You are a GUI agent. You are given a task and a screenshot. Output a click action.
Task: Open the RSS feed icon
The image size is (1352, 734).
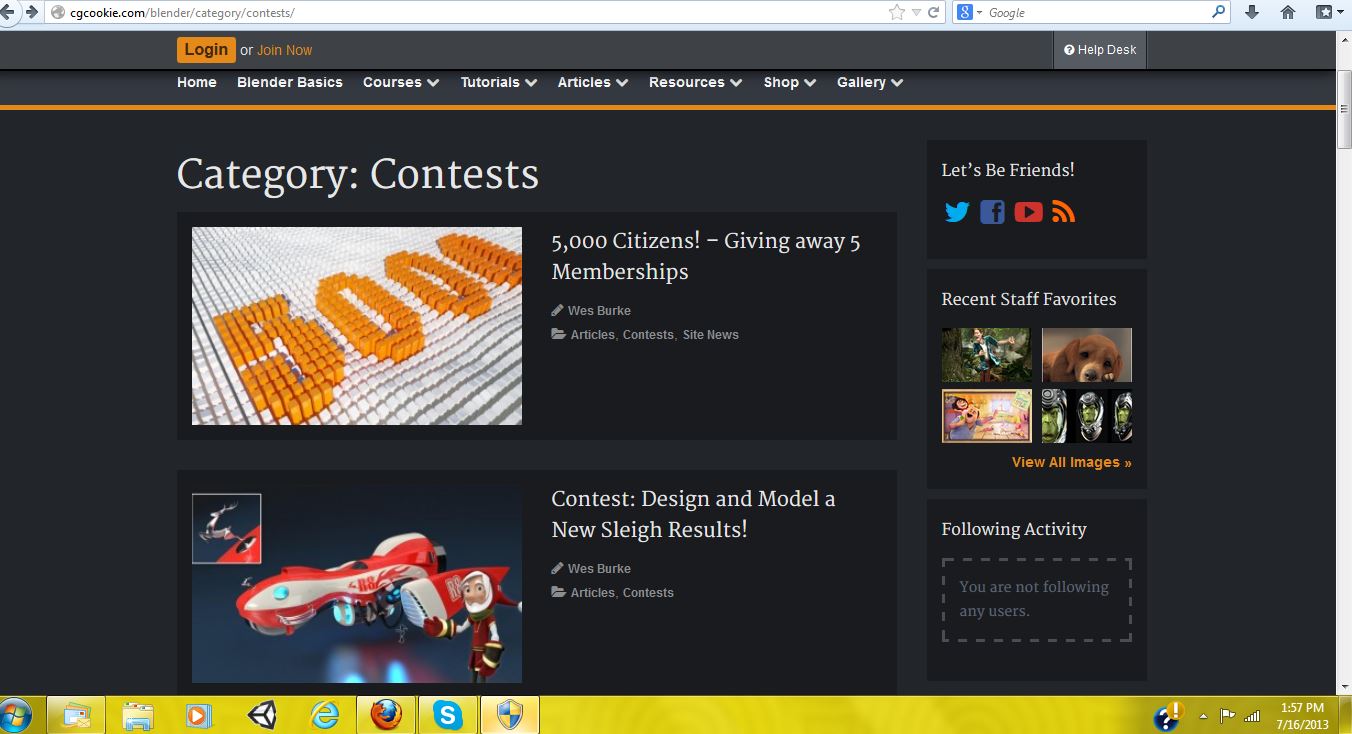pyautogui.click(x=1063, y=212)
